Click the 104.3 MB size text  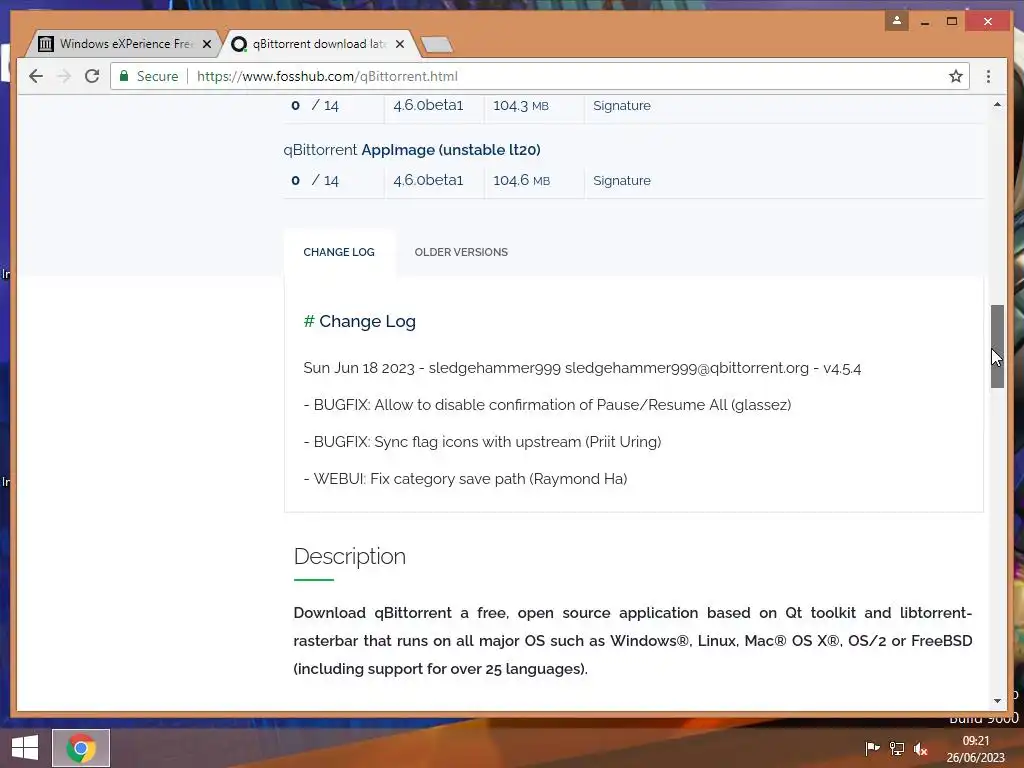[520, 105]
